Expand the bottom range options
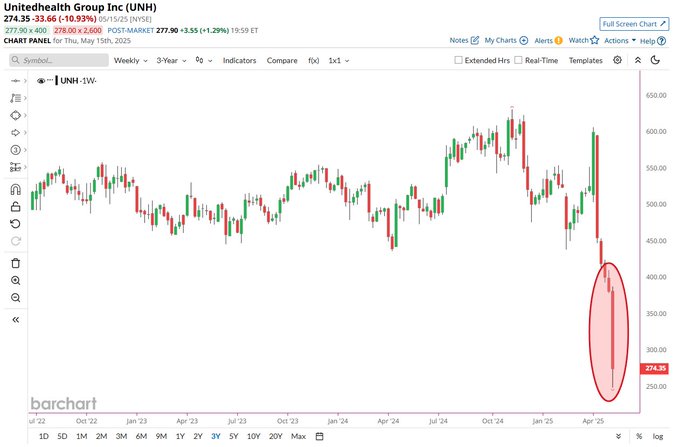Image resolution: width=680 pixels, height=447 pixels. (618, 436)
